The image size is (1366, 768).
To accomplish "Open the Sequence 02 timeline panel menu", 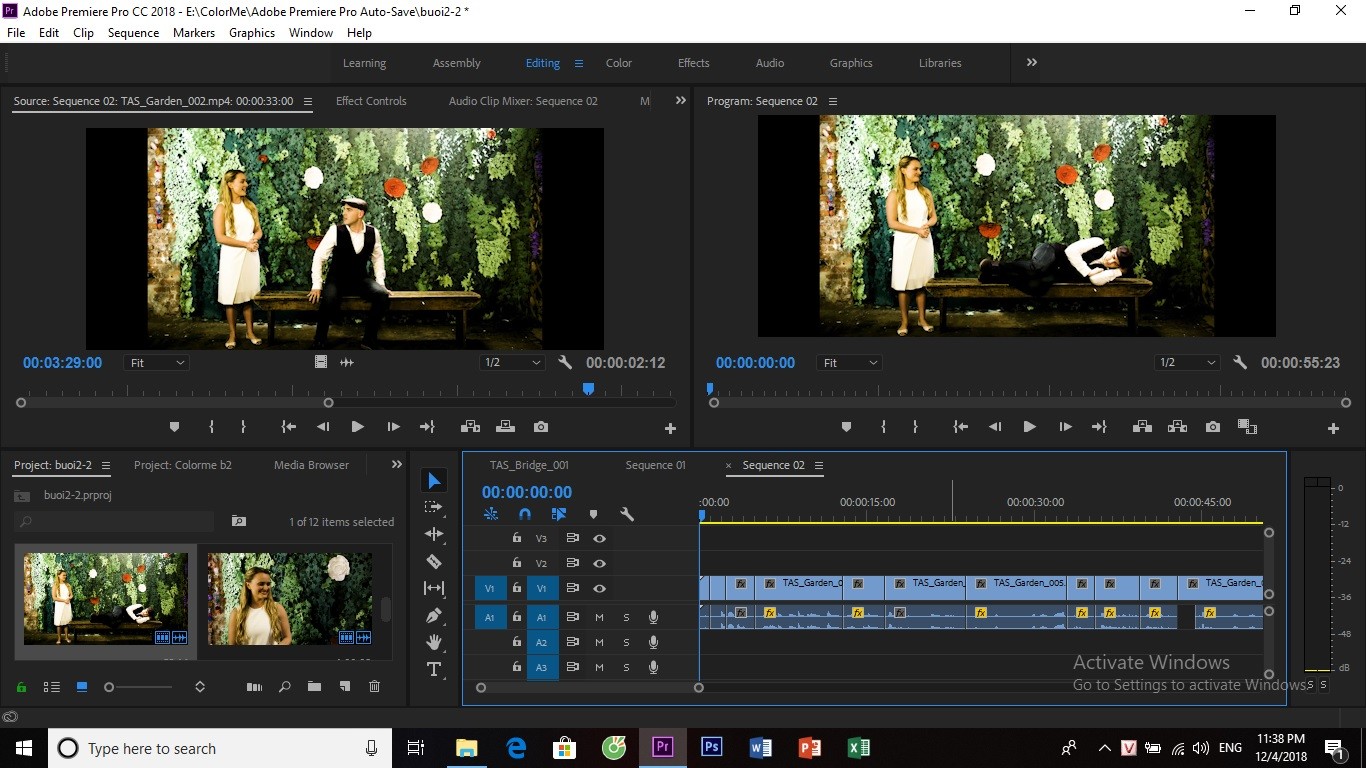I will click(x=819, y=466).
